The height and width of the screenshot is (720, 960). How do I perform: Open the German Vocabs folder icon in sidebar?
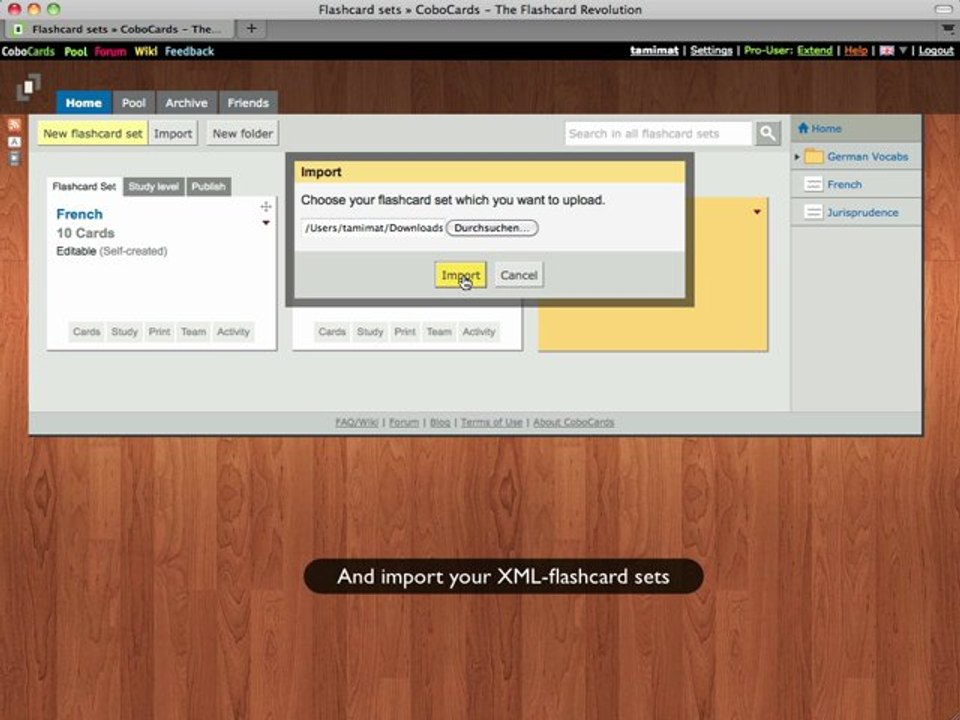point(813,157)
